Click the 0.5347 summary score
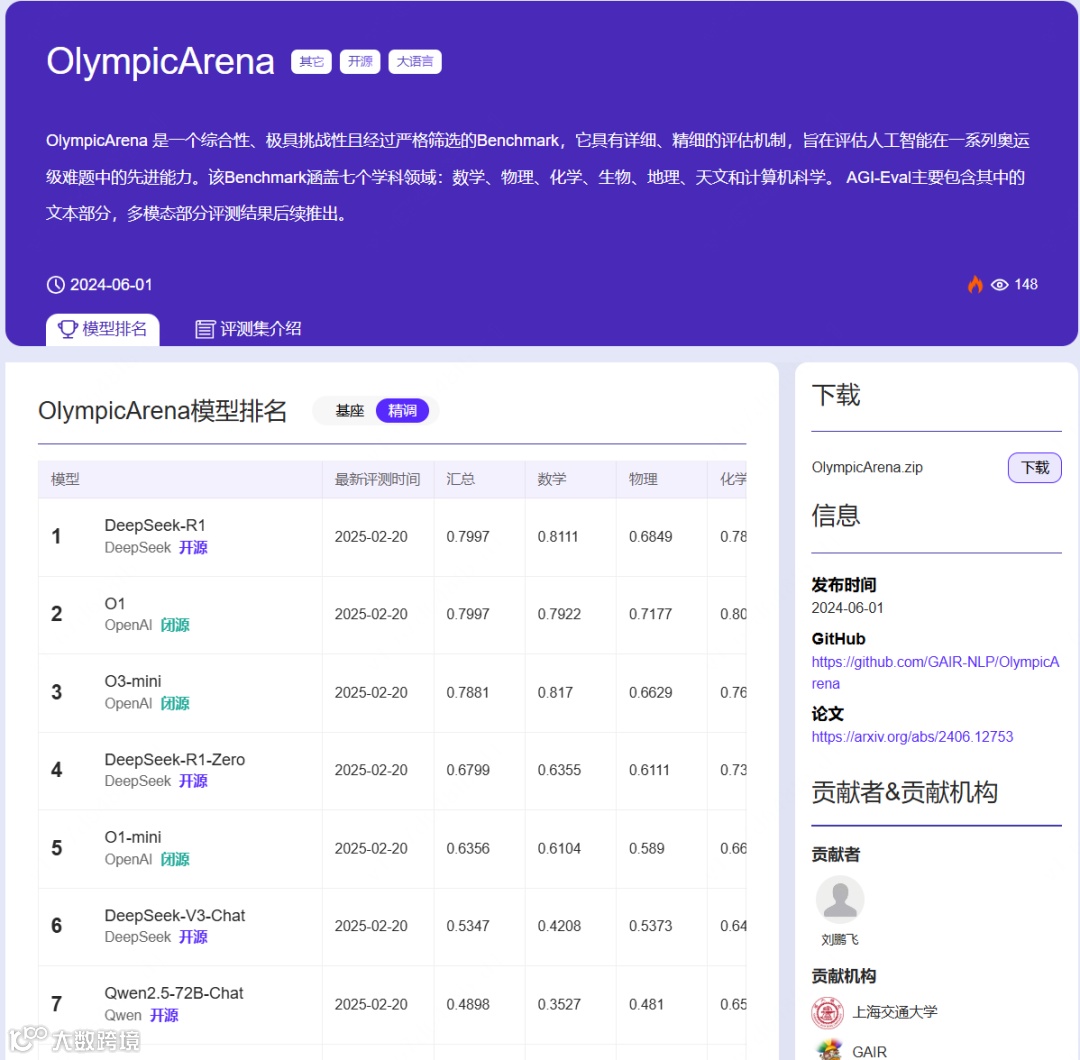 (468, 926)
